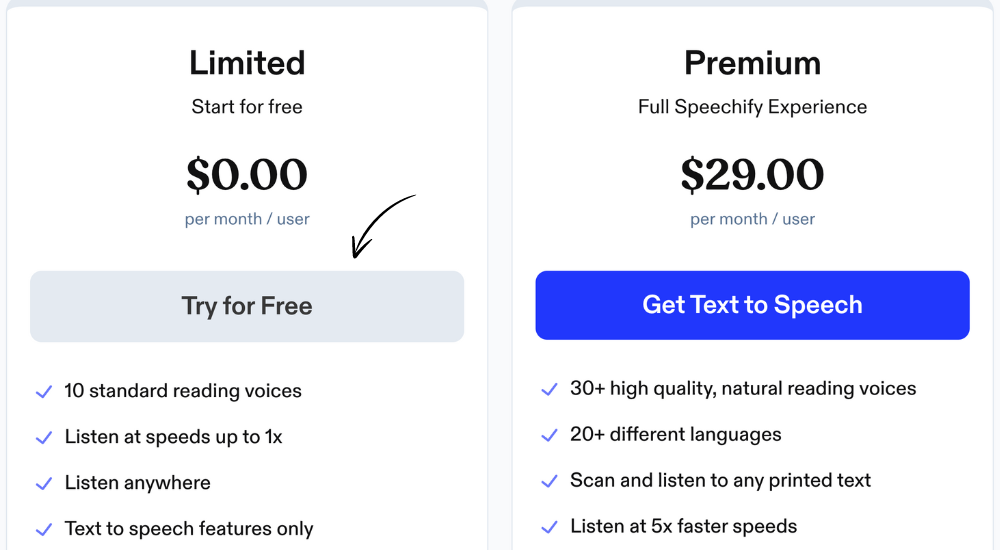Click checkmark beside Scan and listen feature

[x=549, y=481]
